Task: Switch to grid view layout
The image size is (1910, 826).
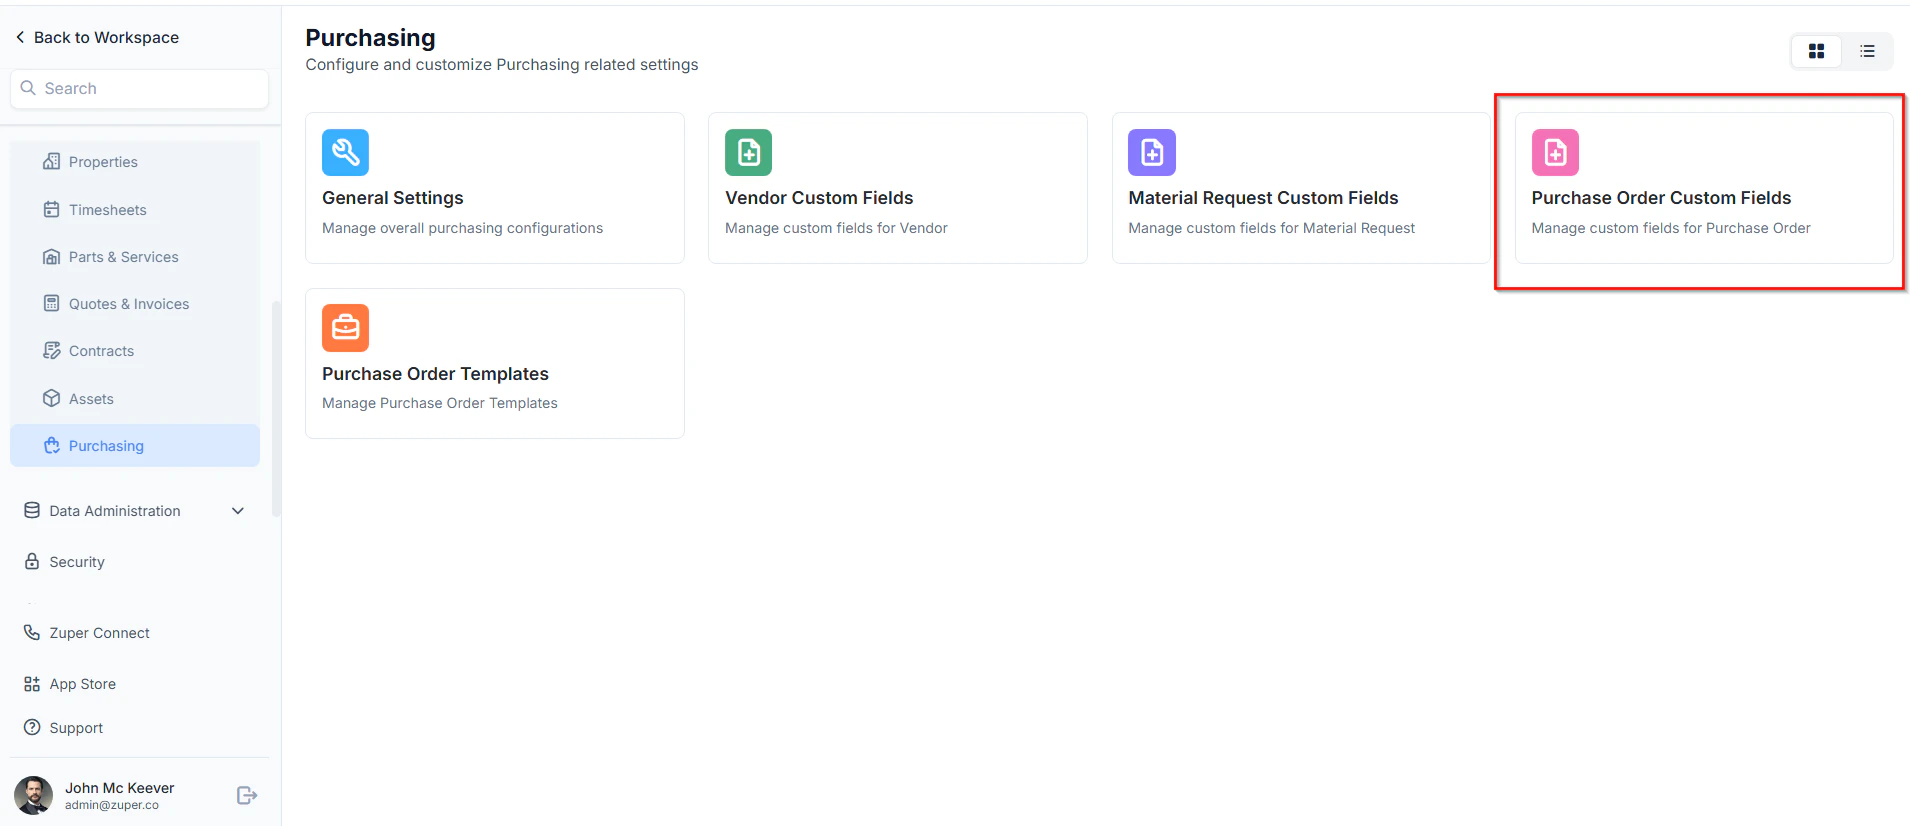Action: click(1816, 51)
